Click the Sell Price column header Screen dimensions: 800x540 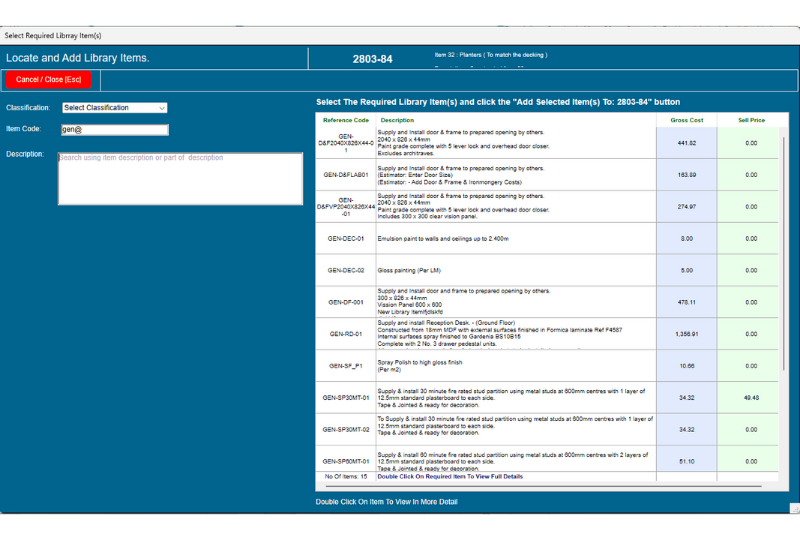pyautogui.click(x=751, y=120)
